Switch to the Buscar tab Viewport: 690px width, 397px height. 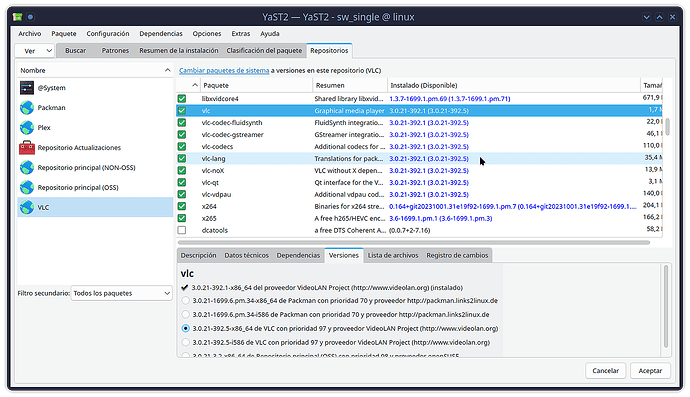click(x=76, y=51)
